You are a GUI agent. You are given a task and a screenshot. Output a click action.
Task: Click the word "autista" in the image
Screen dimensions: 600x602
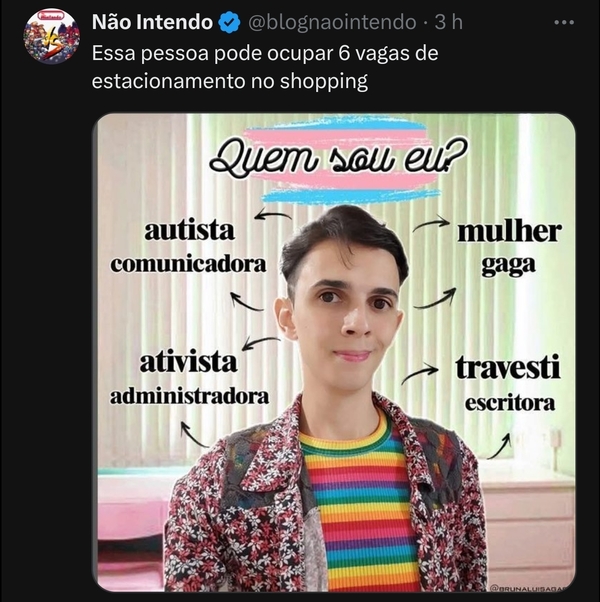(189, 230)
